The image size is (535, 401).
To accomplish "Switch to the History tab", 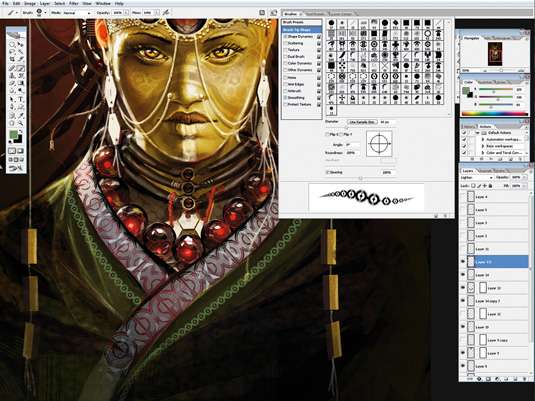I will click(469, 127).
